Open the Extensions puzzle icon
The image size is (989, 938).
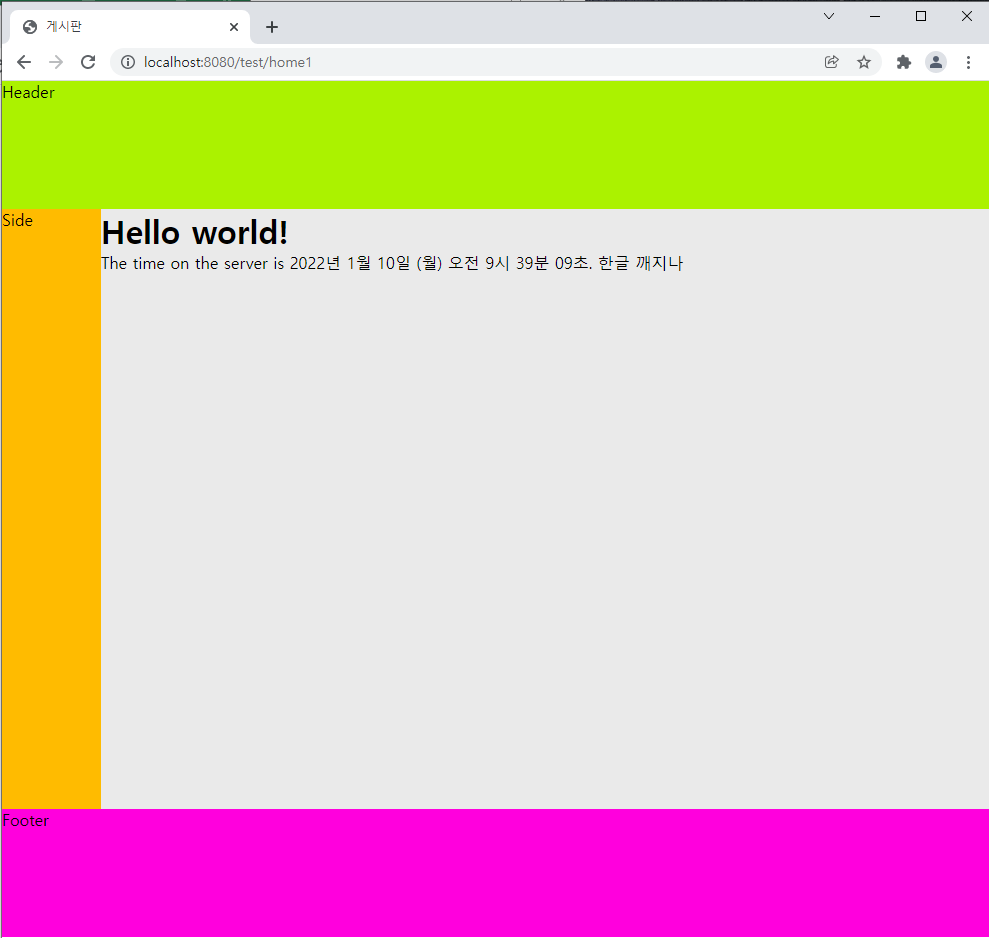pyautogui.click(x=904, y=62)
